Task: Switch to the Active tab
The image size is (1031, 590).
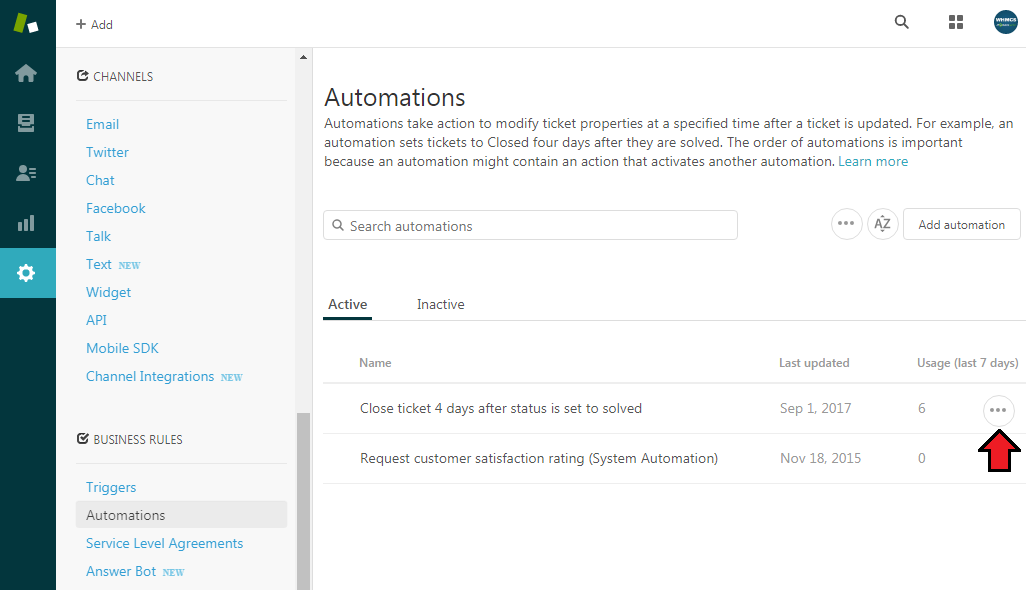Action: point(348,305)
